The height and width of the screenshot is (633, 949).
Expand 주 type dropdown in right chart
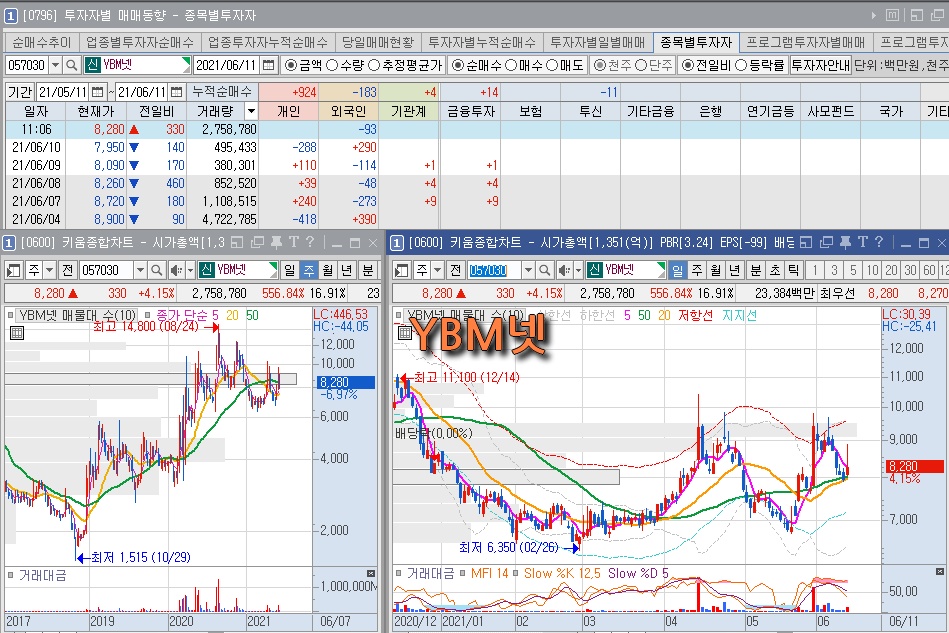[438, 270]
